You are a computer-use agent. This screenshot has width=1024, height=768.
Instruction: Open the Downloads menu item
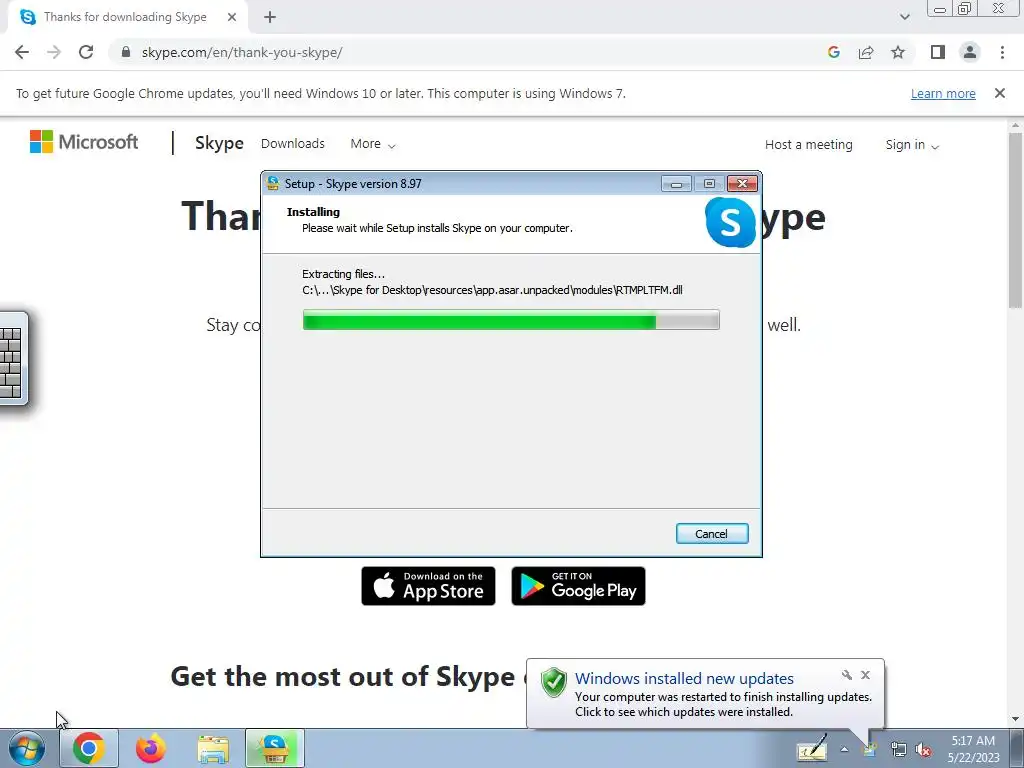click(x=293, y=144)
